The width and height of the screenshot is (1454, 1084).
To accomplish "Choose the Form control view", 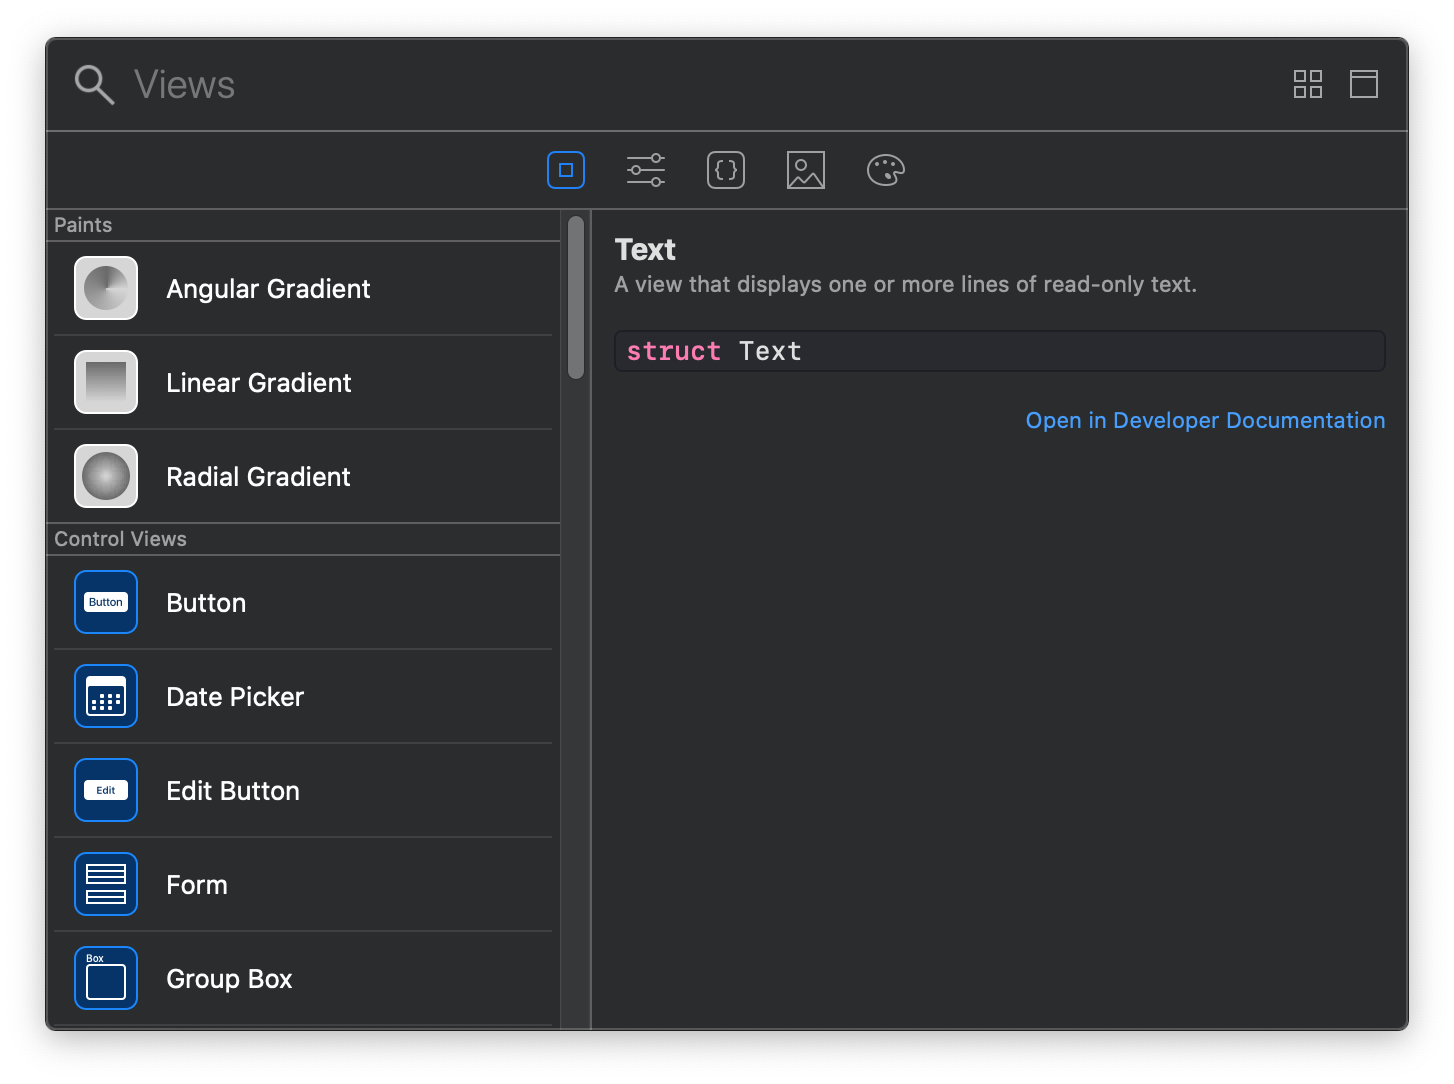I will click(197, 885).
